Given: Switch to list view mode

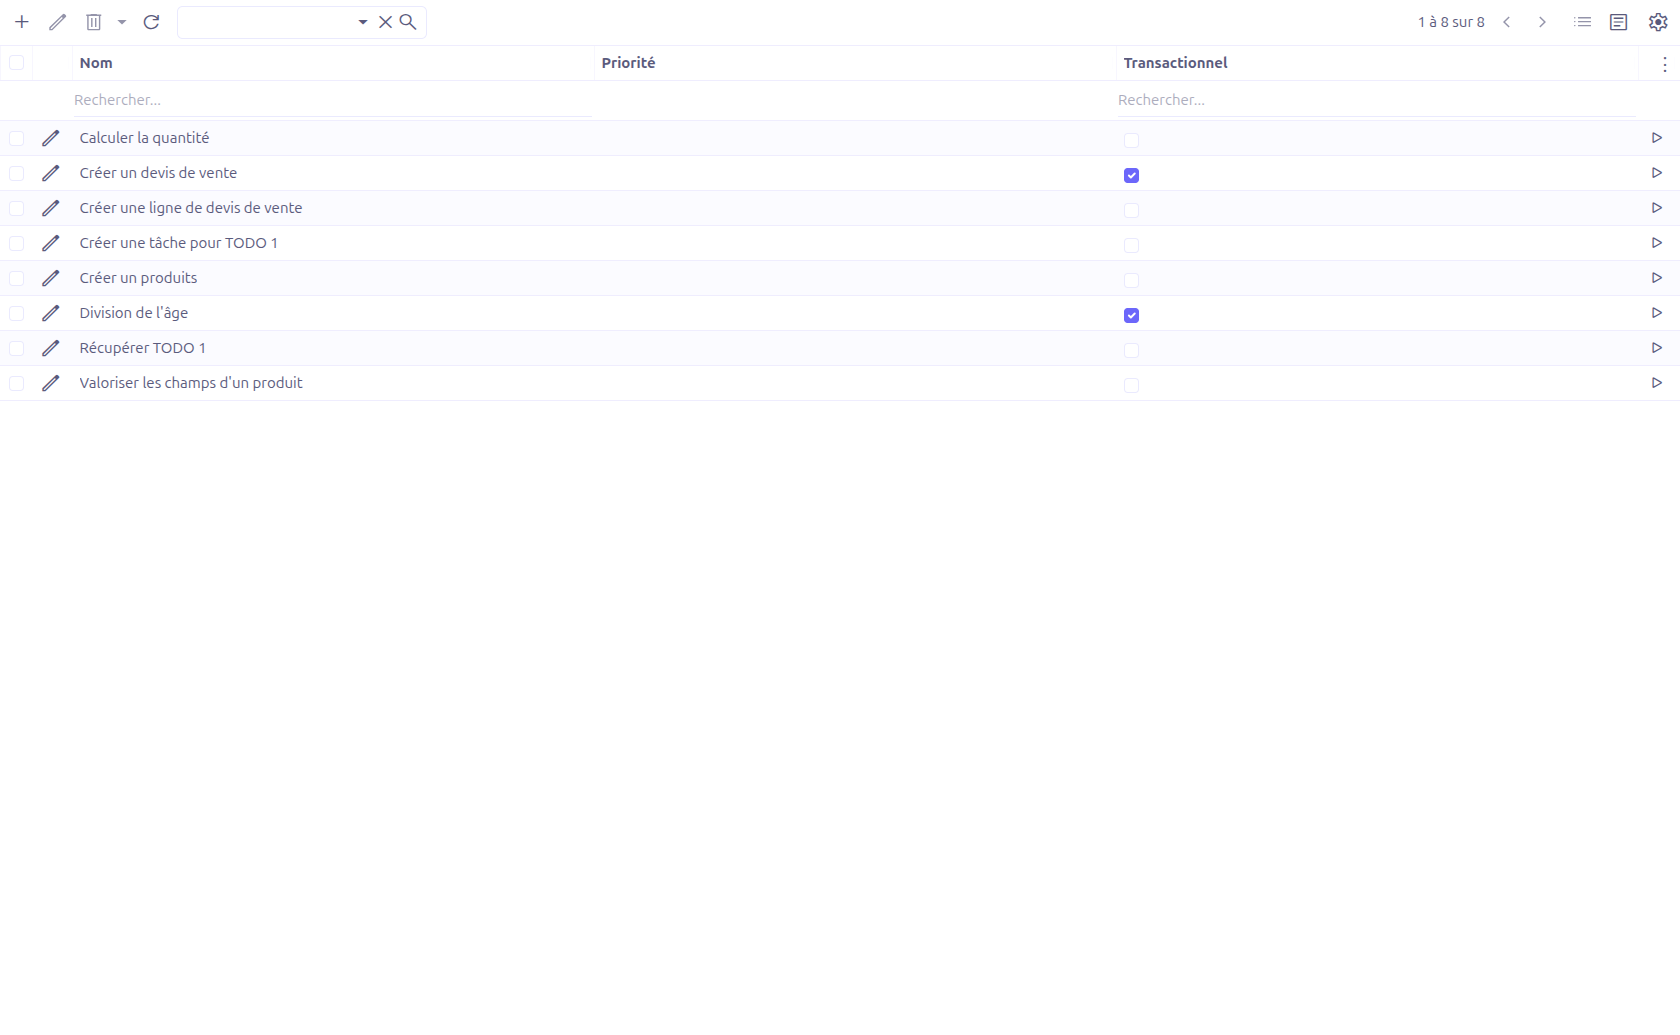Looking at the screenshot, I should point(1582,21).
